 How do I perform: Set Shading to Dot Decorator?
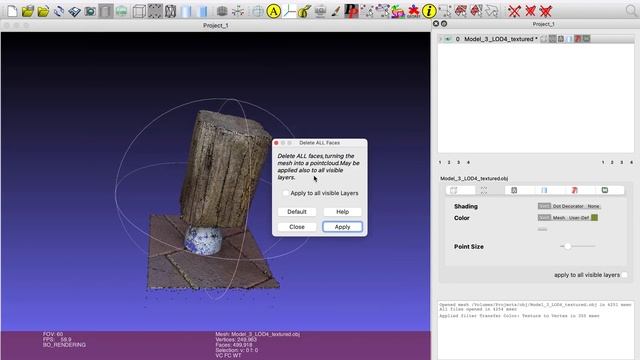569,206
